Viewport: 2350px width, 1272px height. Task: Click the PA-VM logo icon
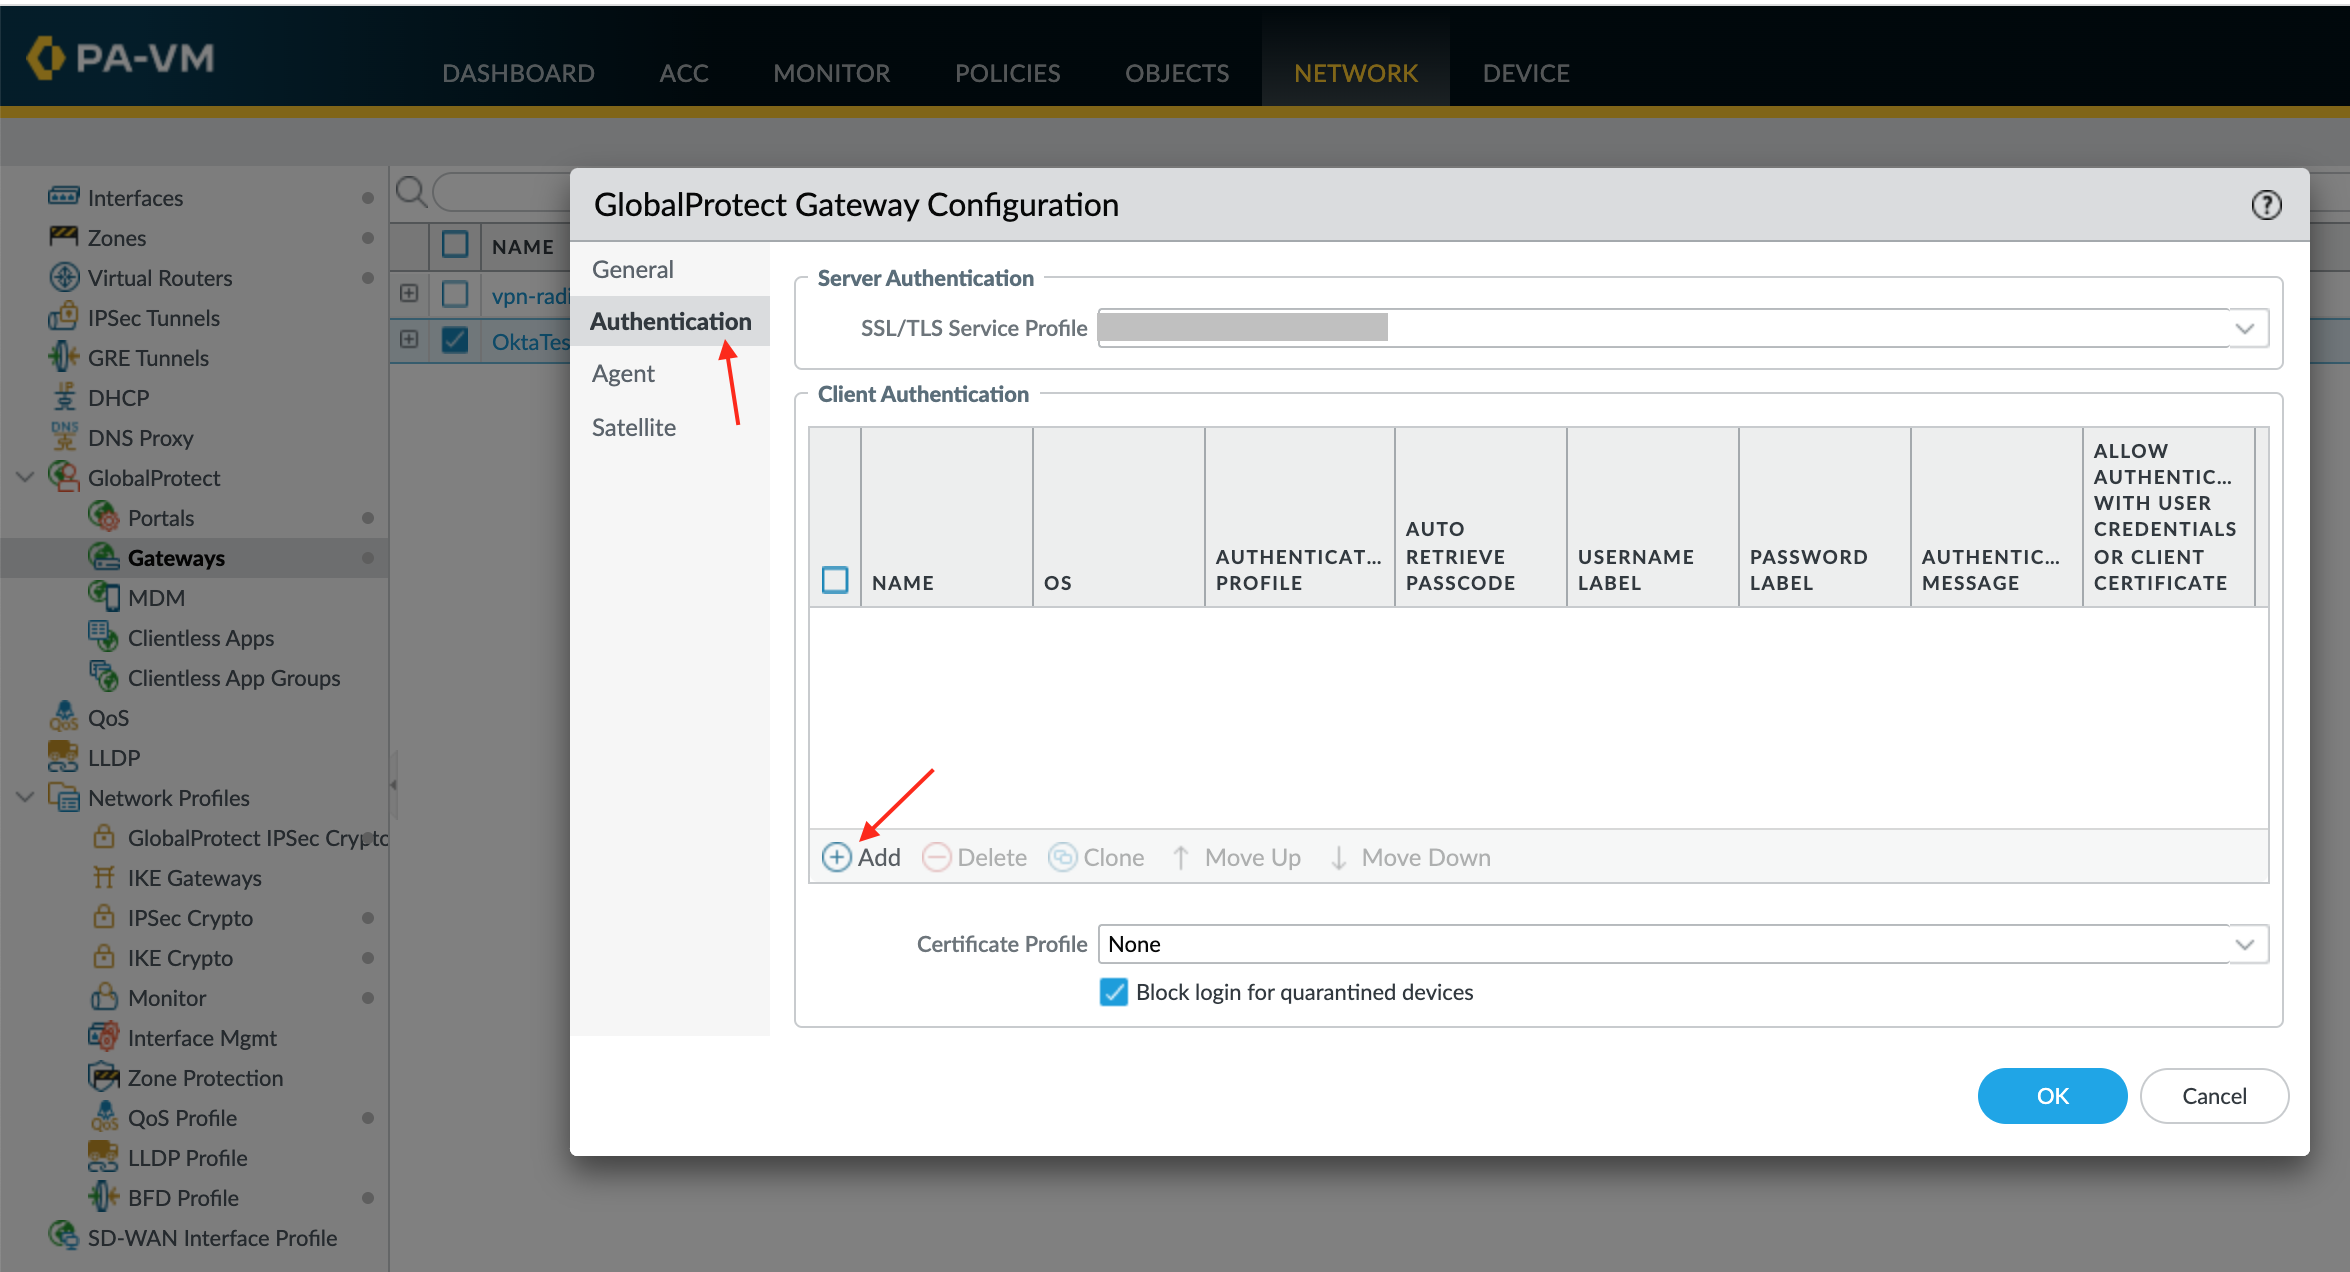tap(45, 57)
